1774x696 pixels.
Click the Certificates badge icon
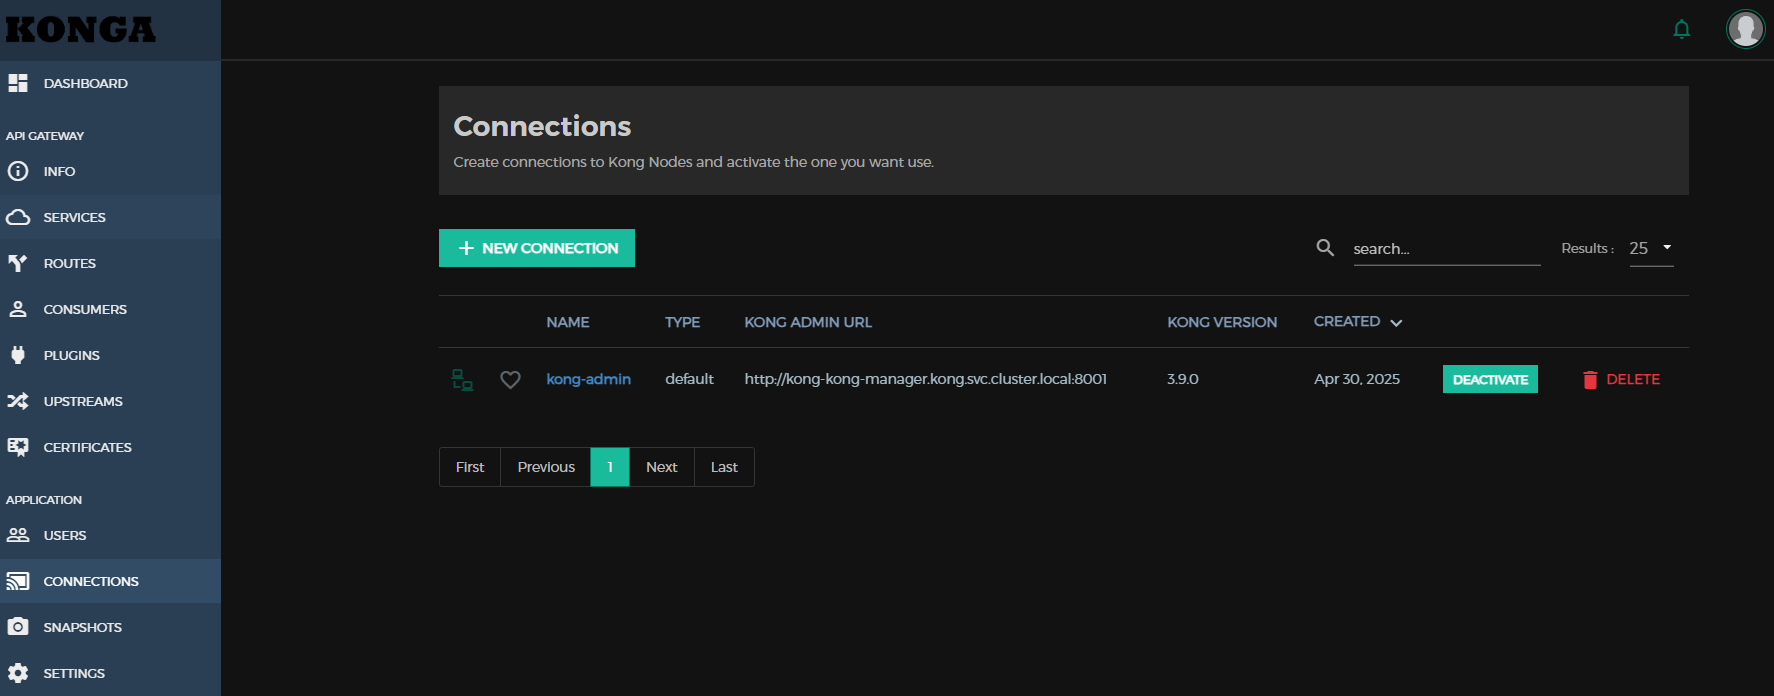18,447
